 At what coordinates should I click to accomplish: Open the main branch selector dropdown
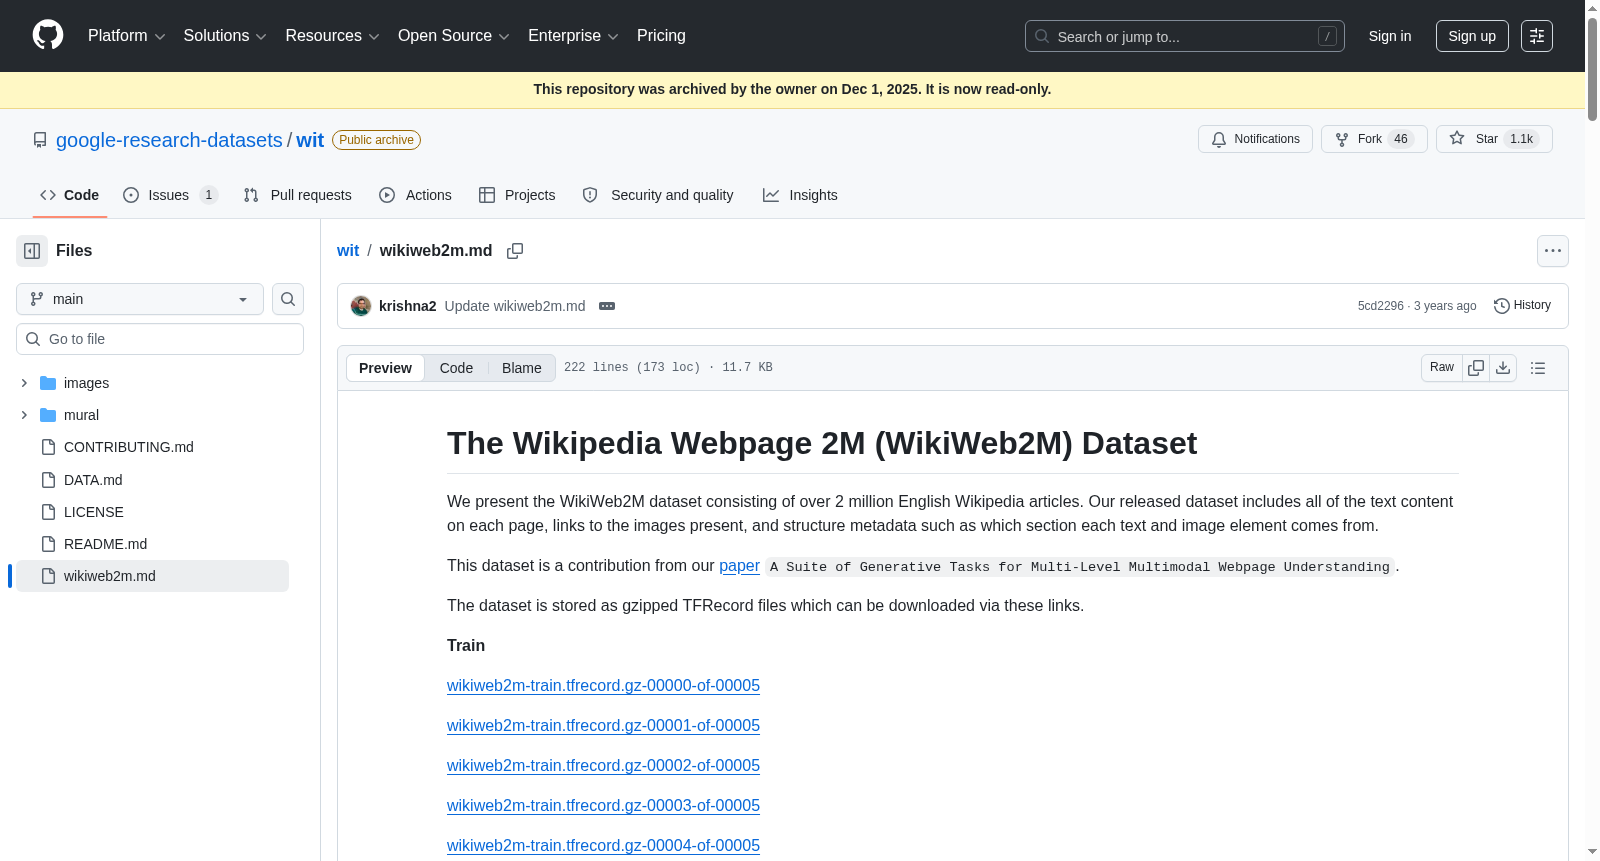140,299
